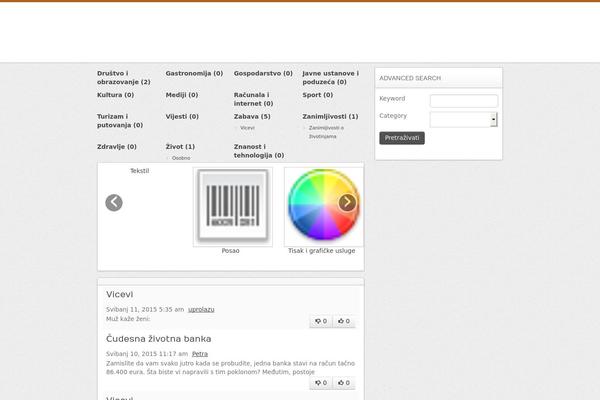
Task: Open Turizam i putovanja category
Action: pos(120,121)
